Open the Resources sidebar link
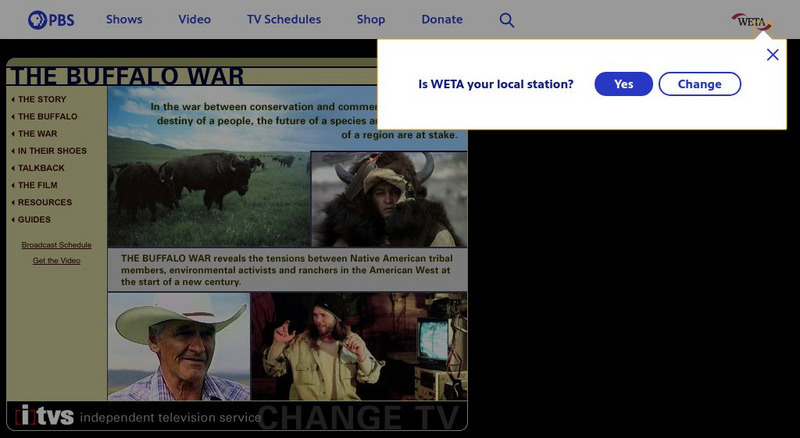 tap(44, 202)
